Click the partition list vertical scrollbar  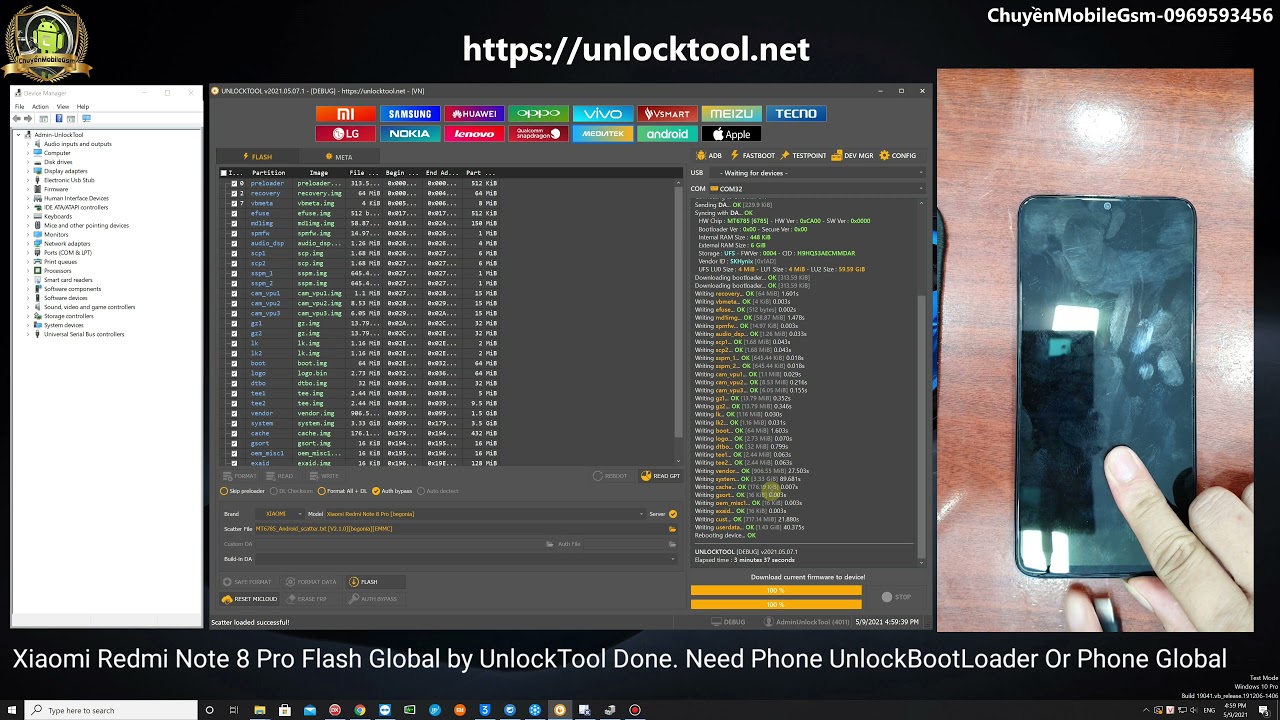click(x=680, y=310)
